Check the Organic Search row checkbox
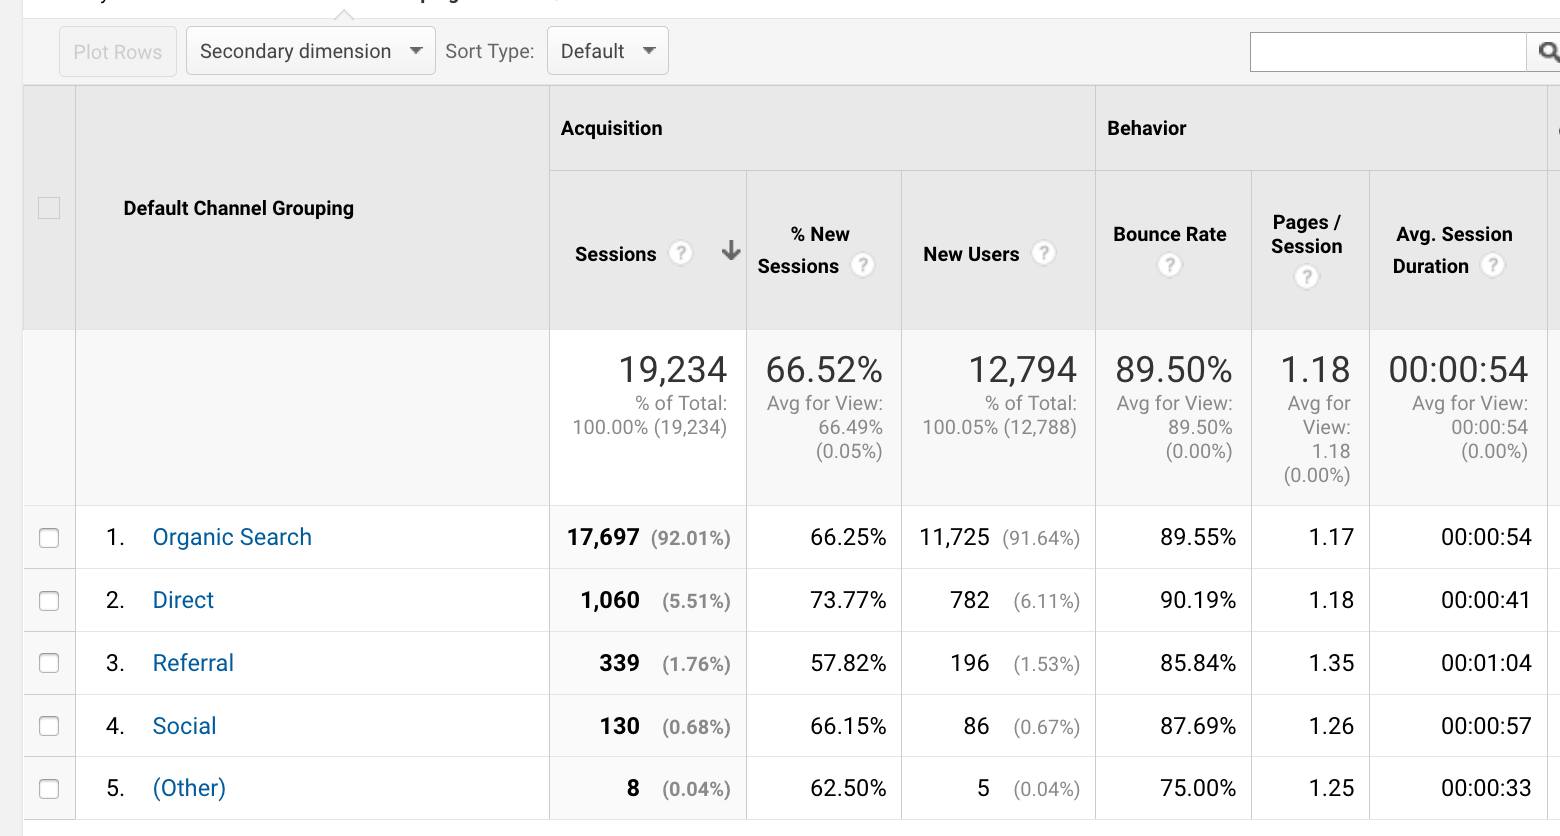This screenshot has width=1560, height=836. coord(49,538)
